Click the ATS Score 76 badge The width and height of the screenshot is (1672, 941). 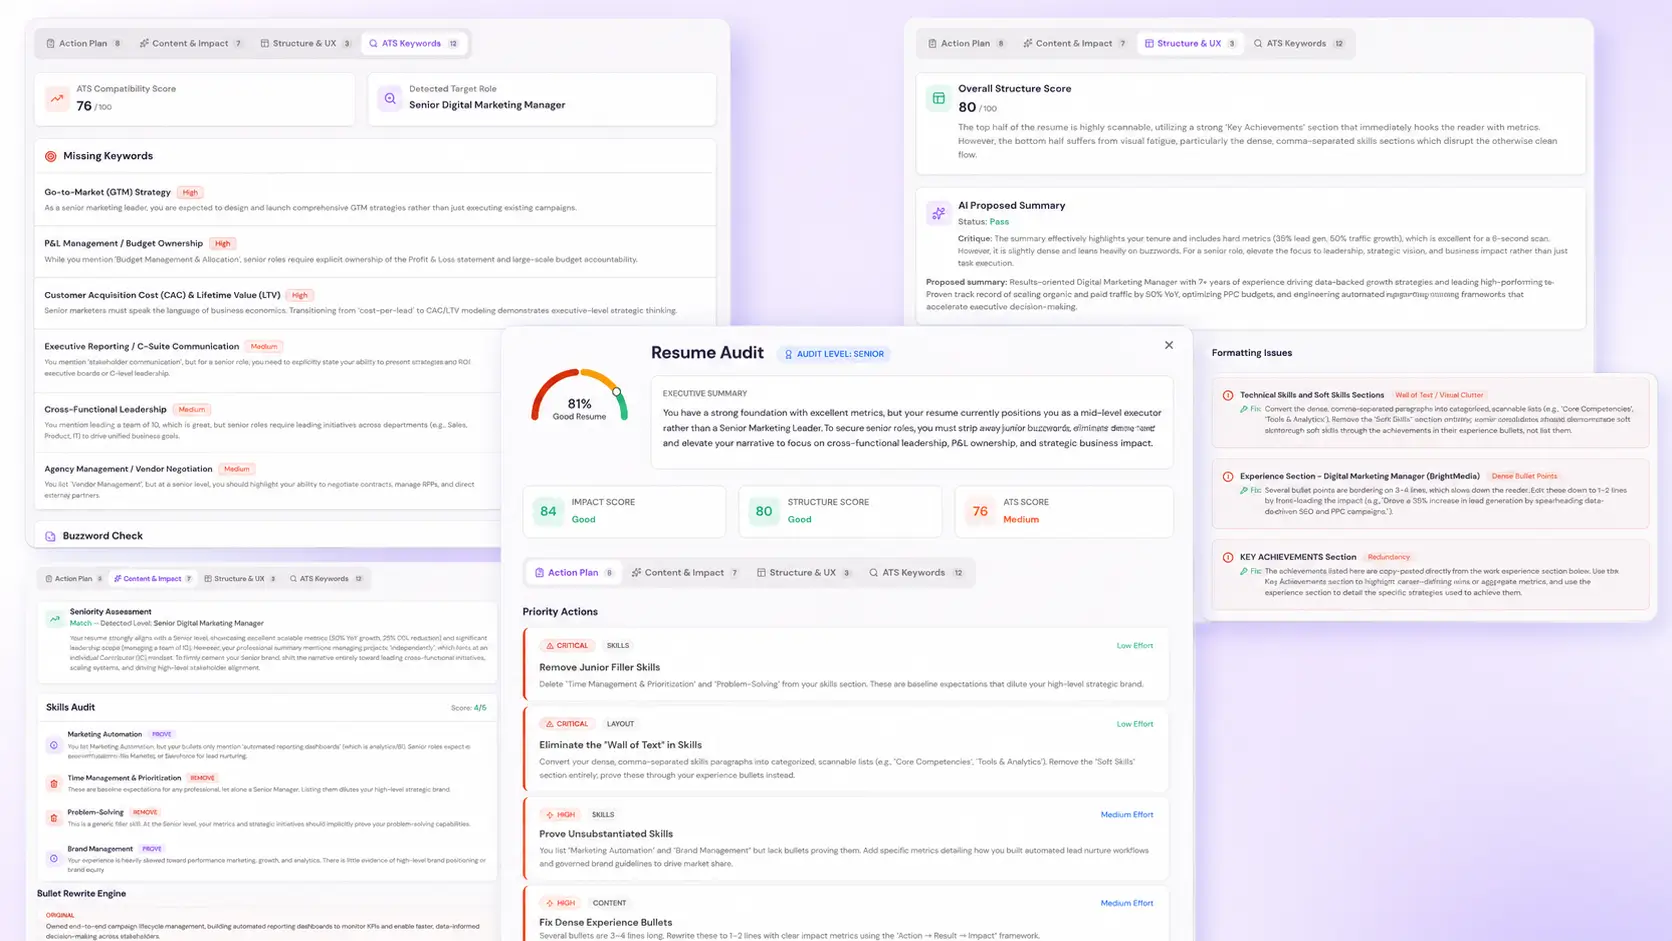click(x=980, y=511)
